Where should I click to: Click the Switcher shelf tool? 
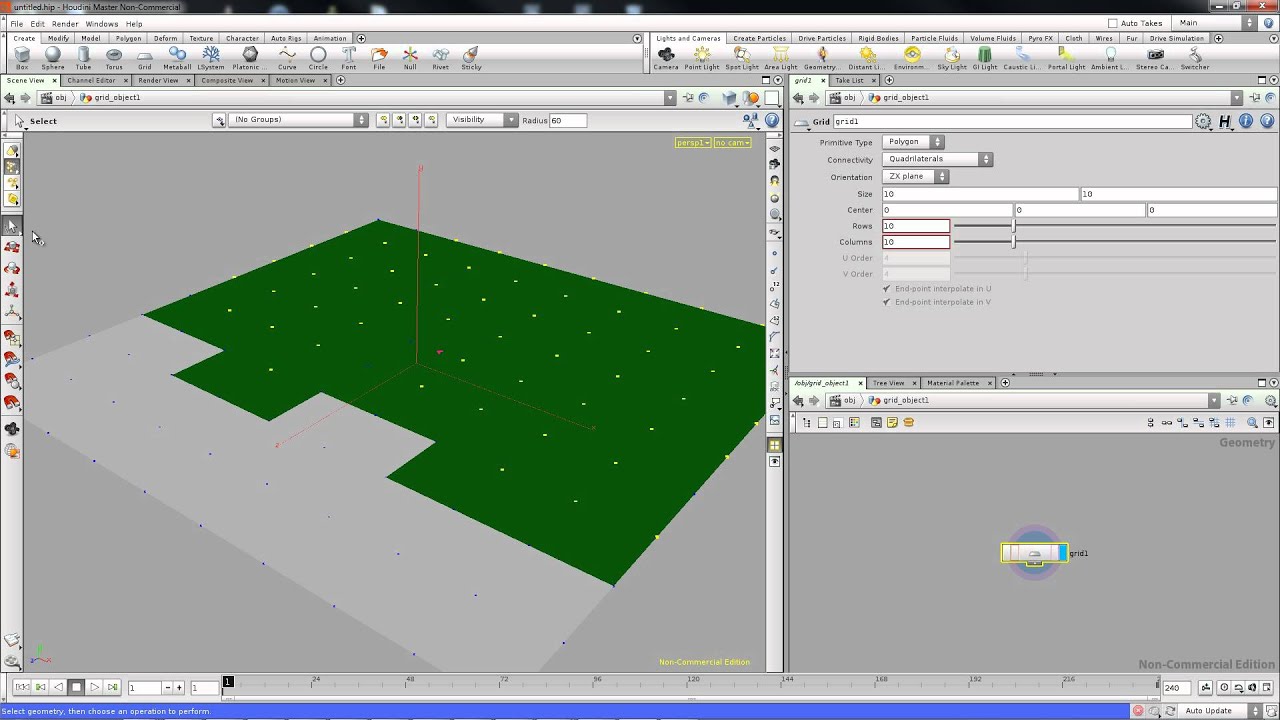click(x=1195, y=58)
